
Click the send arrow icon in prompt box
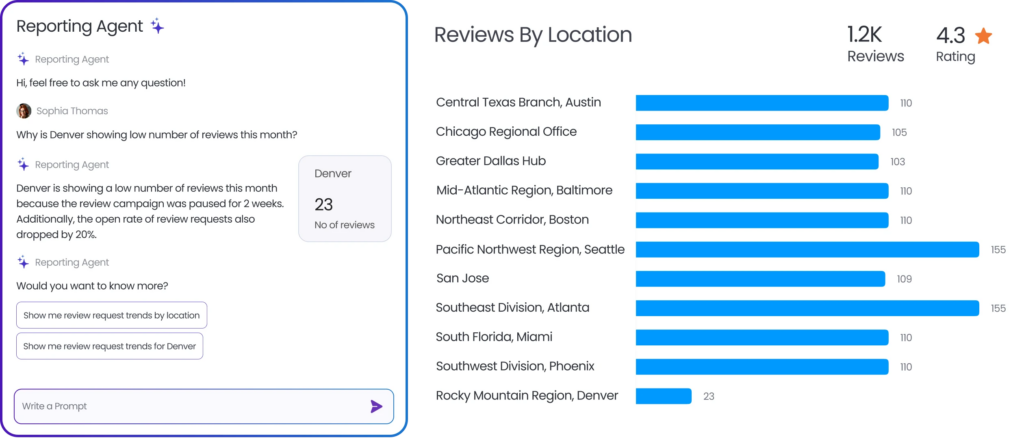coord(376,406)
